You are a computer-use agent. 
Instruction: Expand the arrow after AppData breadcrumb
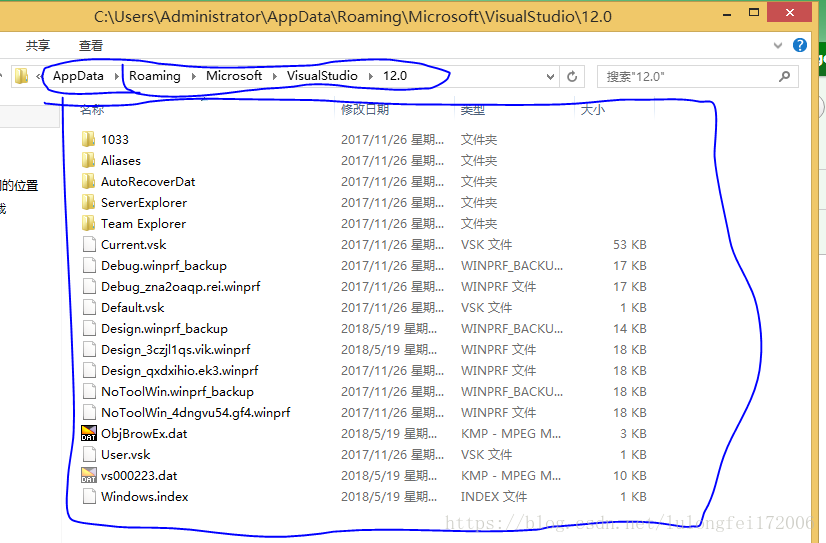pyautogui.click(x=116, y=76)
